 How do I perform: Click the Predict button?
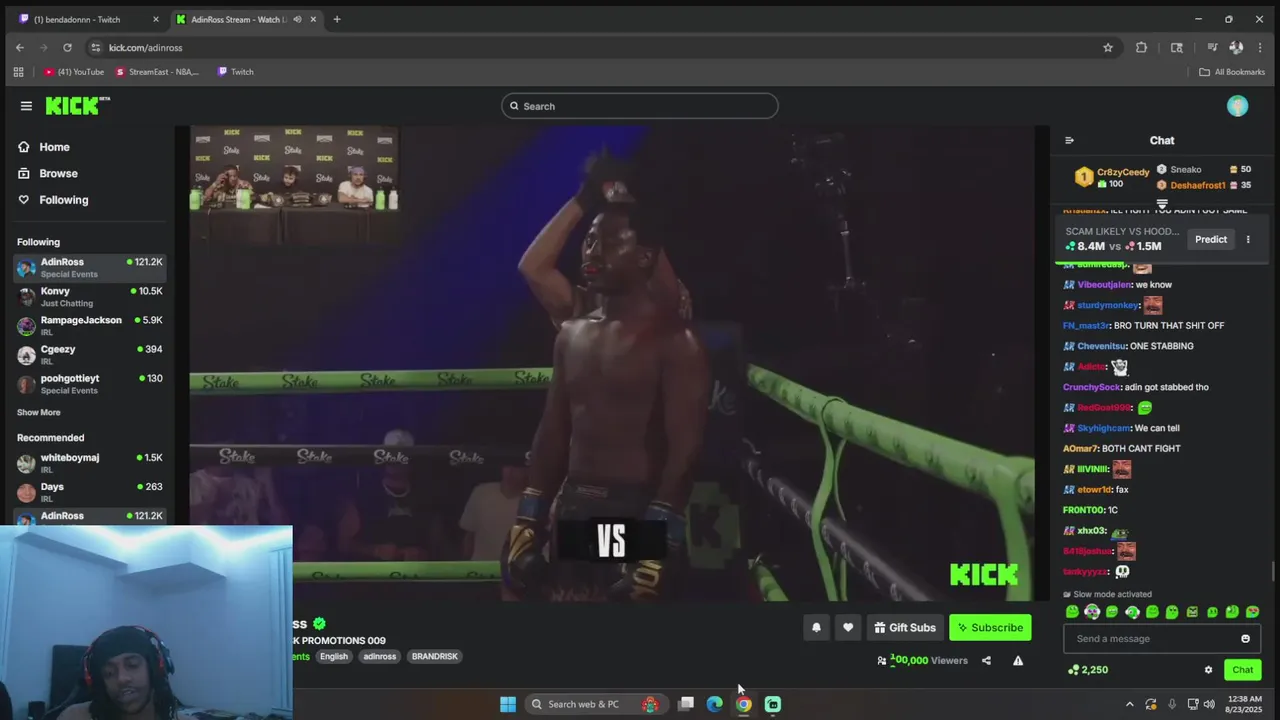point(1210,239)
